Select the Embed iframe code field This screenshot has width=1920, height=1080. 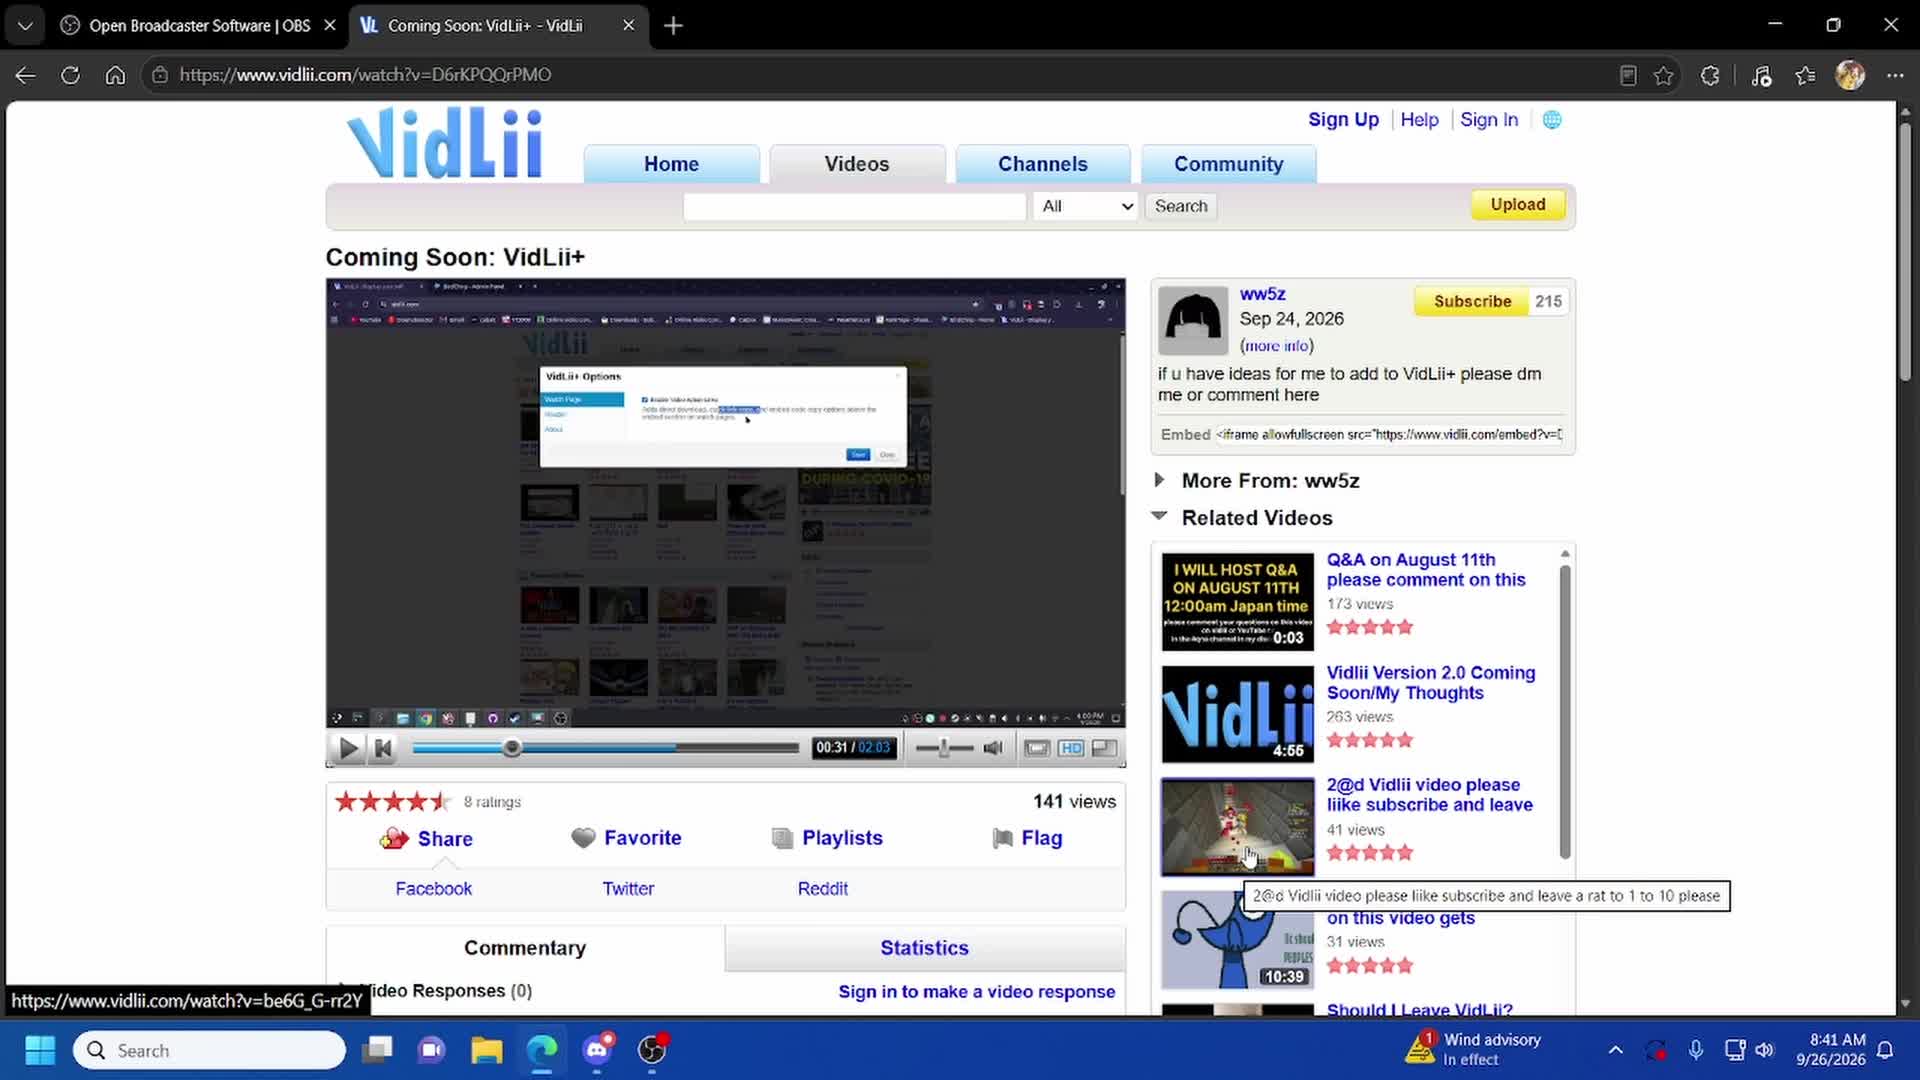[1389, 434]
